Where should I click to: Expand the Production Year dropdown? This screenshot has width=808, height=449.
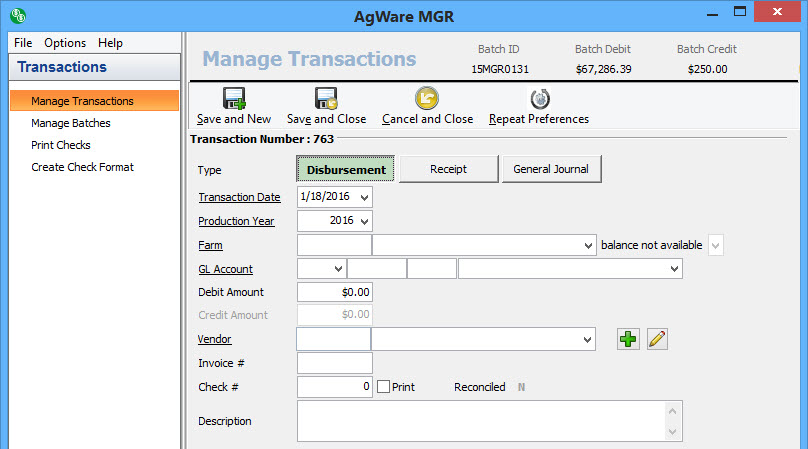coord(364,221)
